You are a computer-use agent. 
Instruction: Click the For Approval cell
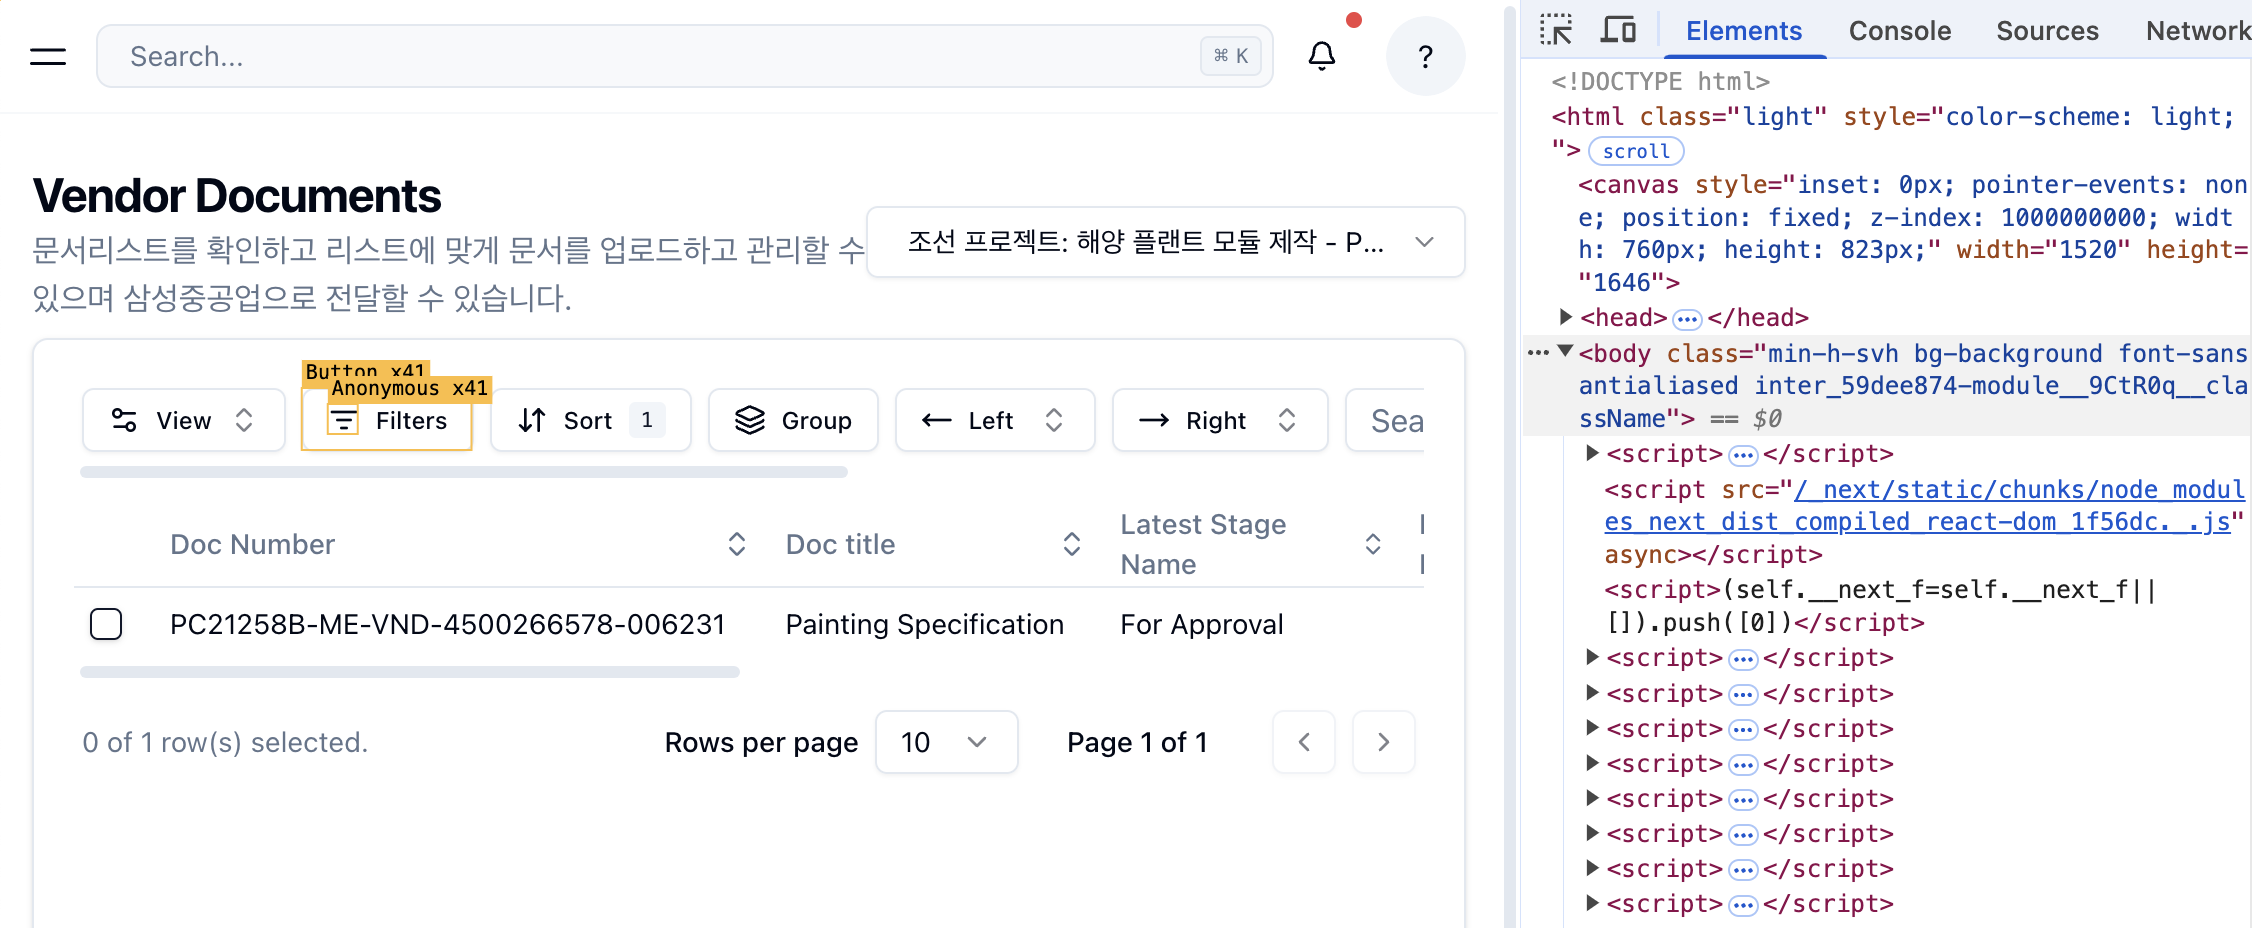coord(1201,624)
